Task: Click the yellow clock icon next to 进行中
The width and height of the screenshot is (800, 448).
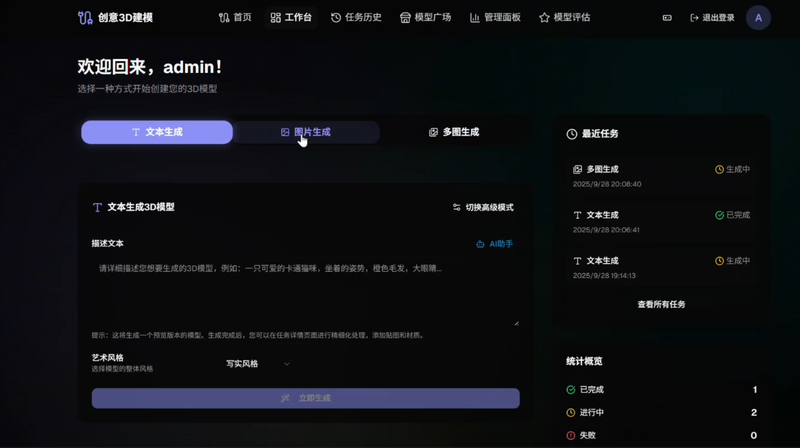Action: click(571, 412)
